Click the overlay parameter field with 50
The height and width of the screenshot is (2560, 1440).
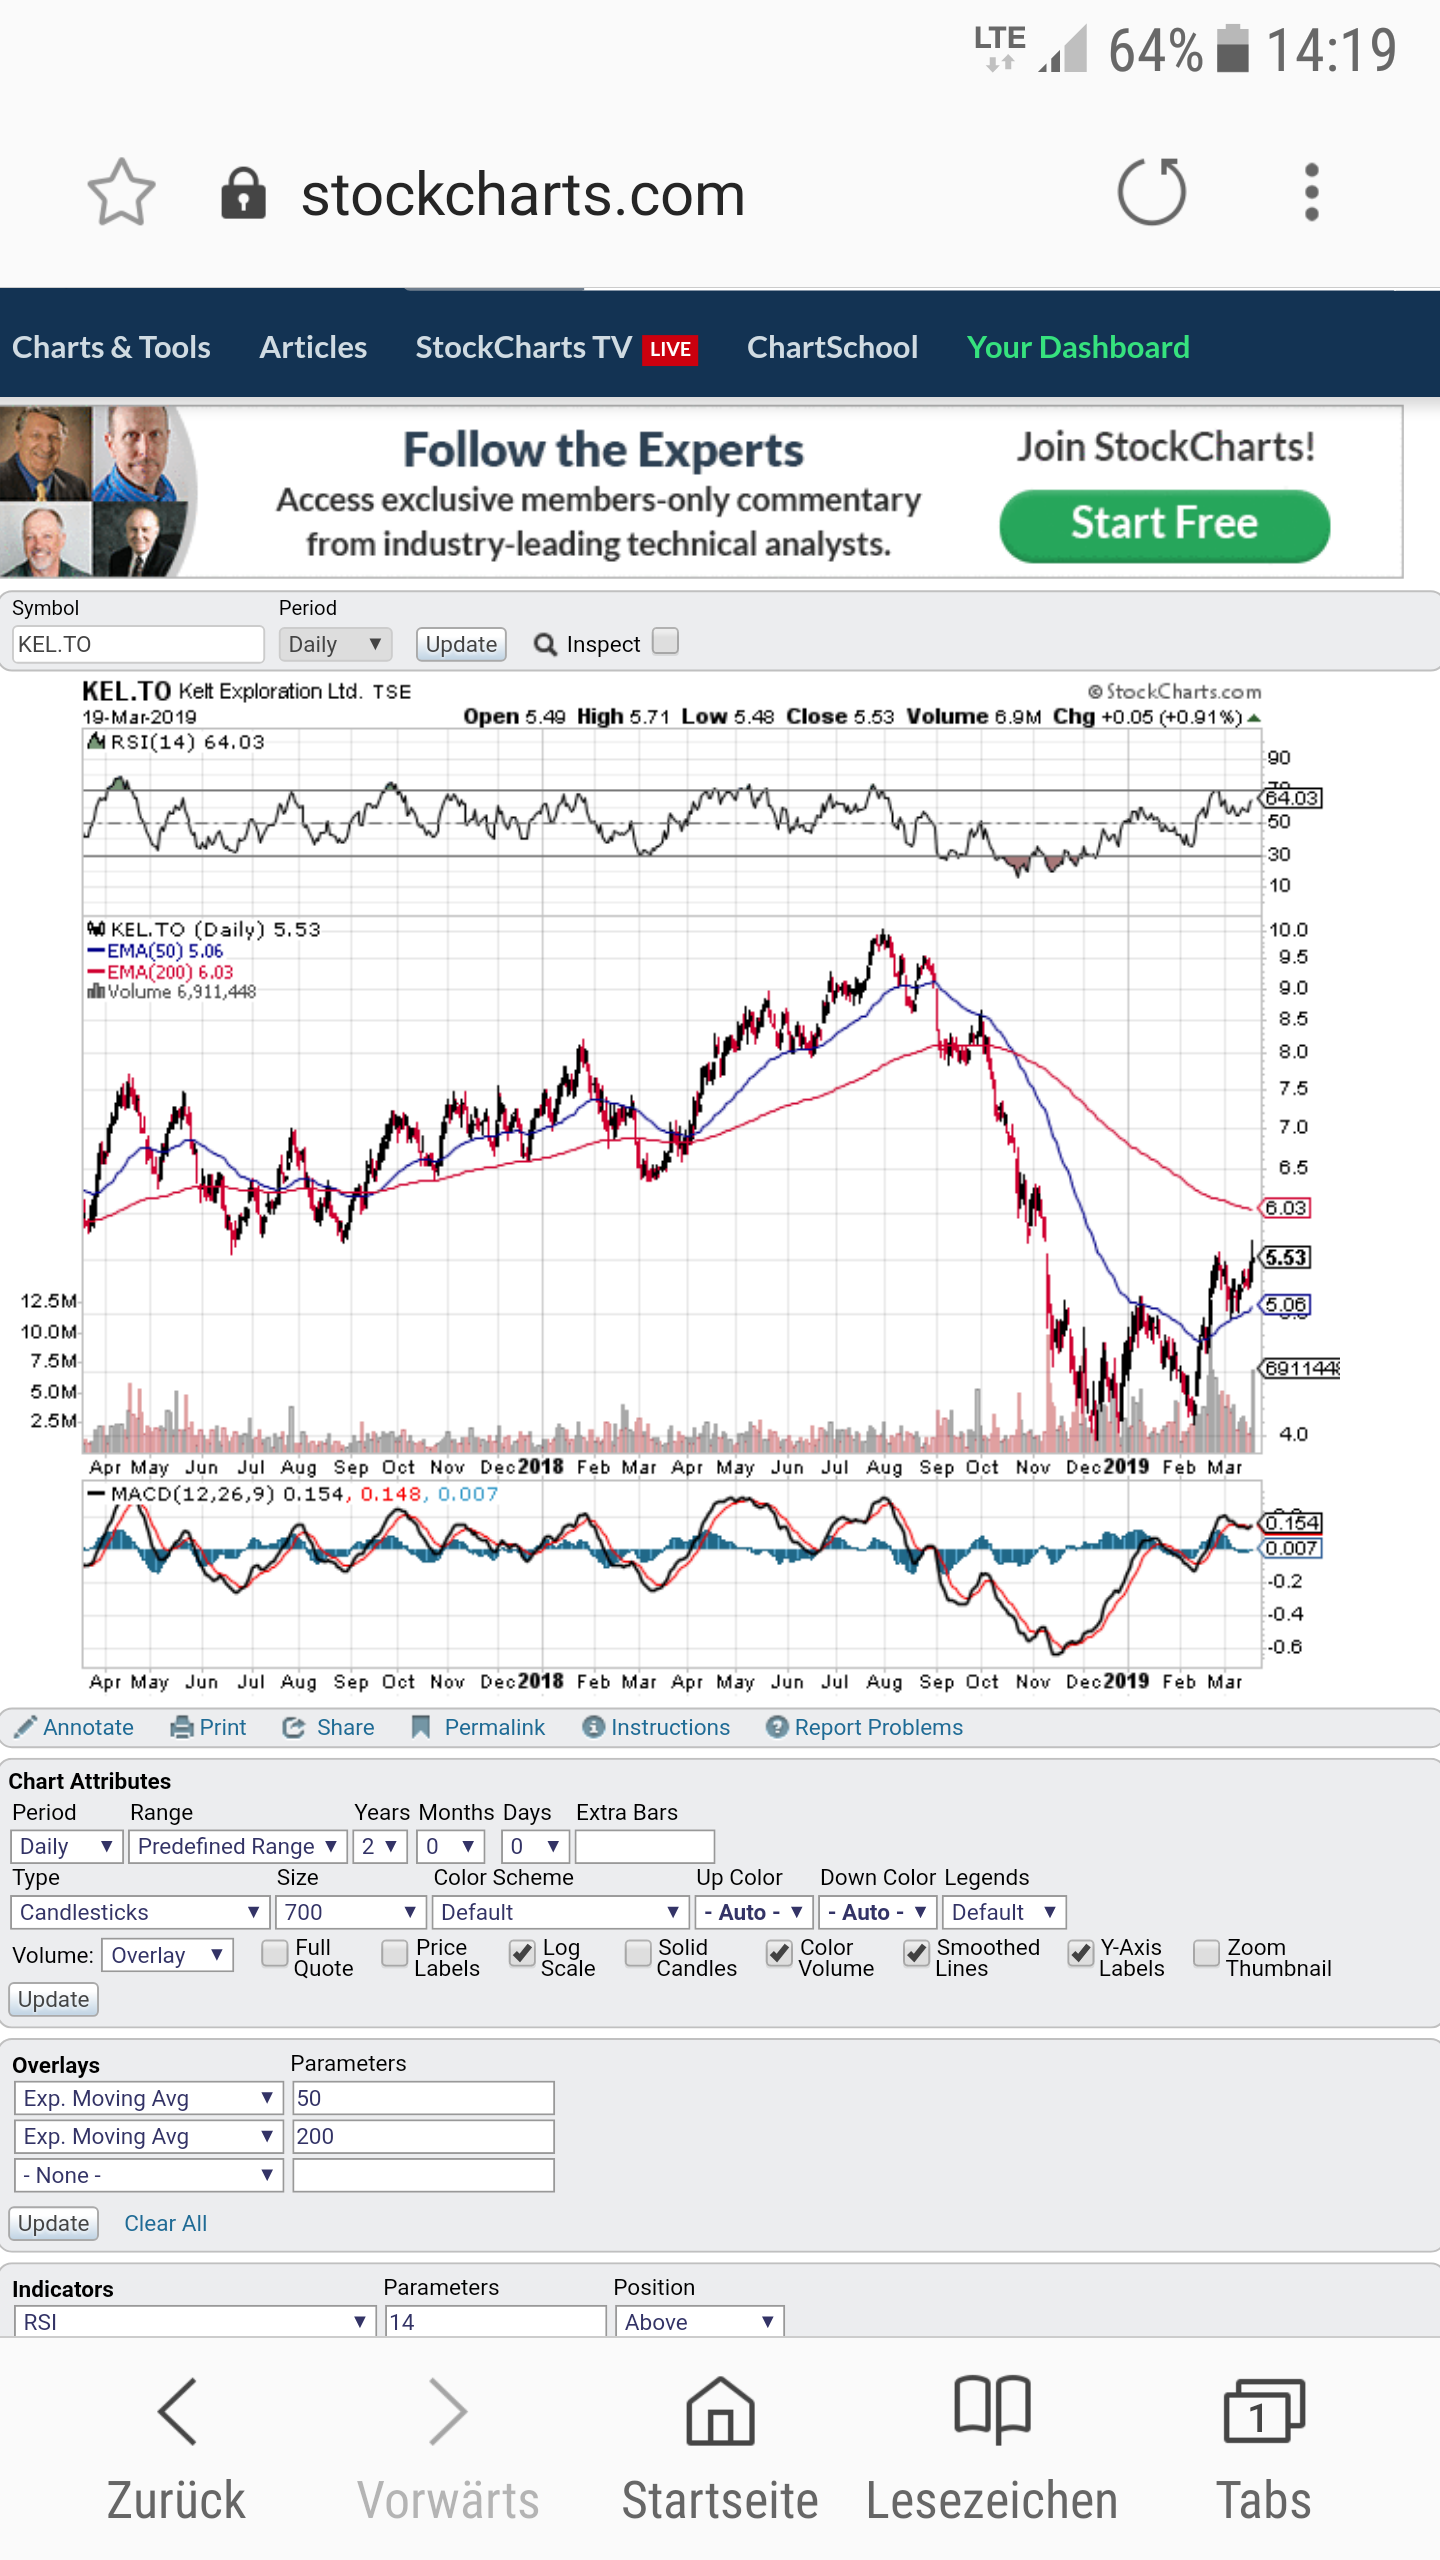click(423, 2098)
